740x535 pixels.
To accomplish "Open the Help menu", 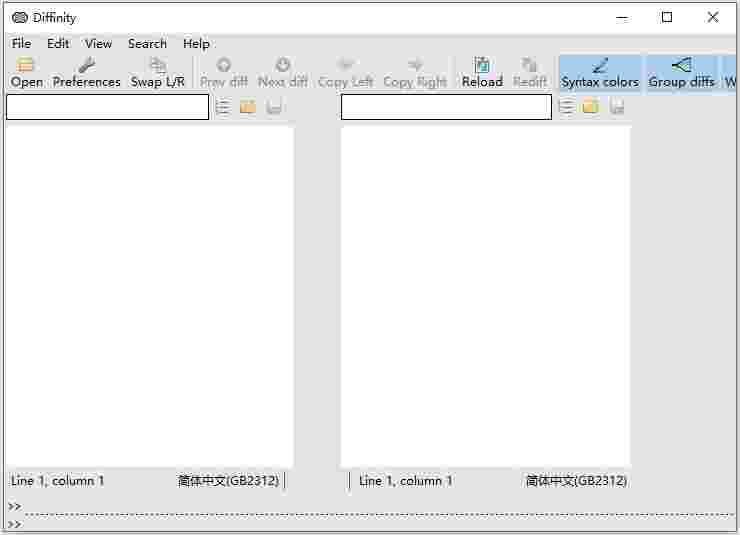I will (x=196, y=43).
